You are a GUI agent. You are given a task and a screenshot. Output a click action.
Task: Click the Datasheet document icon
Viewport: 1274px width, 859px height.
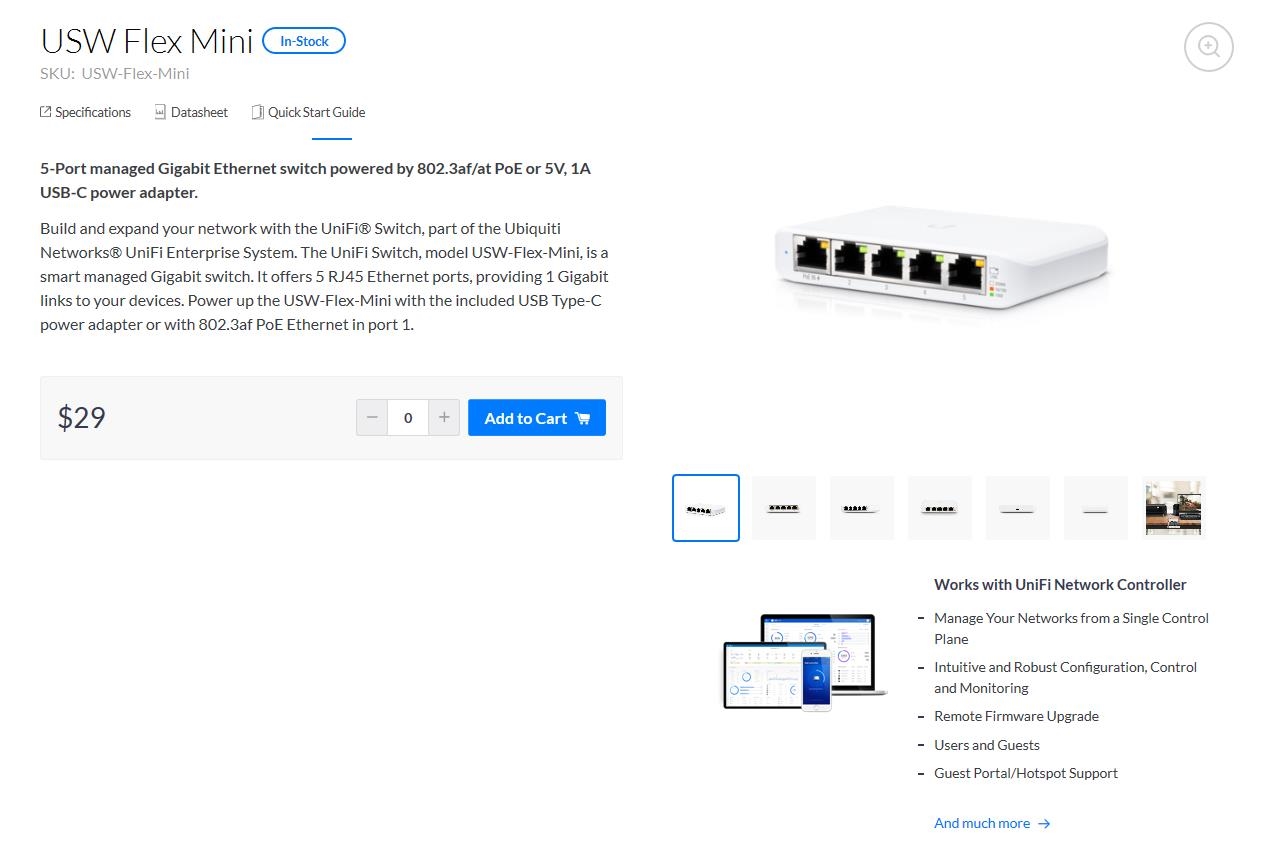[x=160, y=112]
